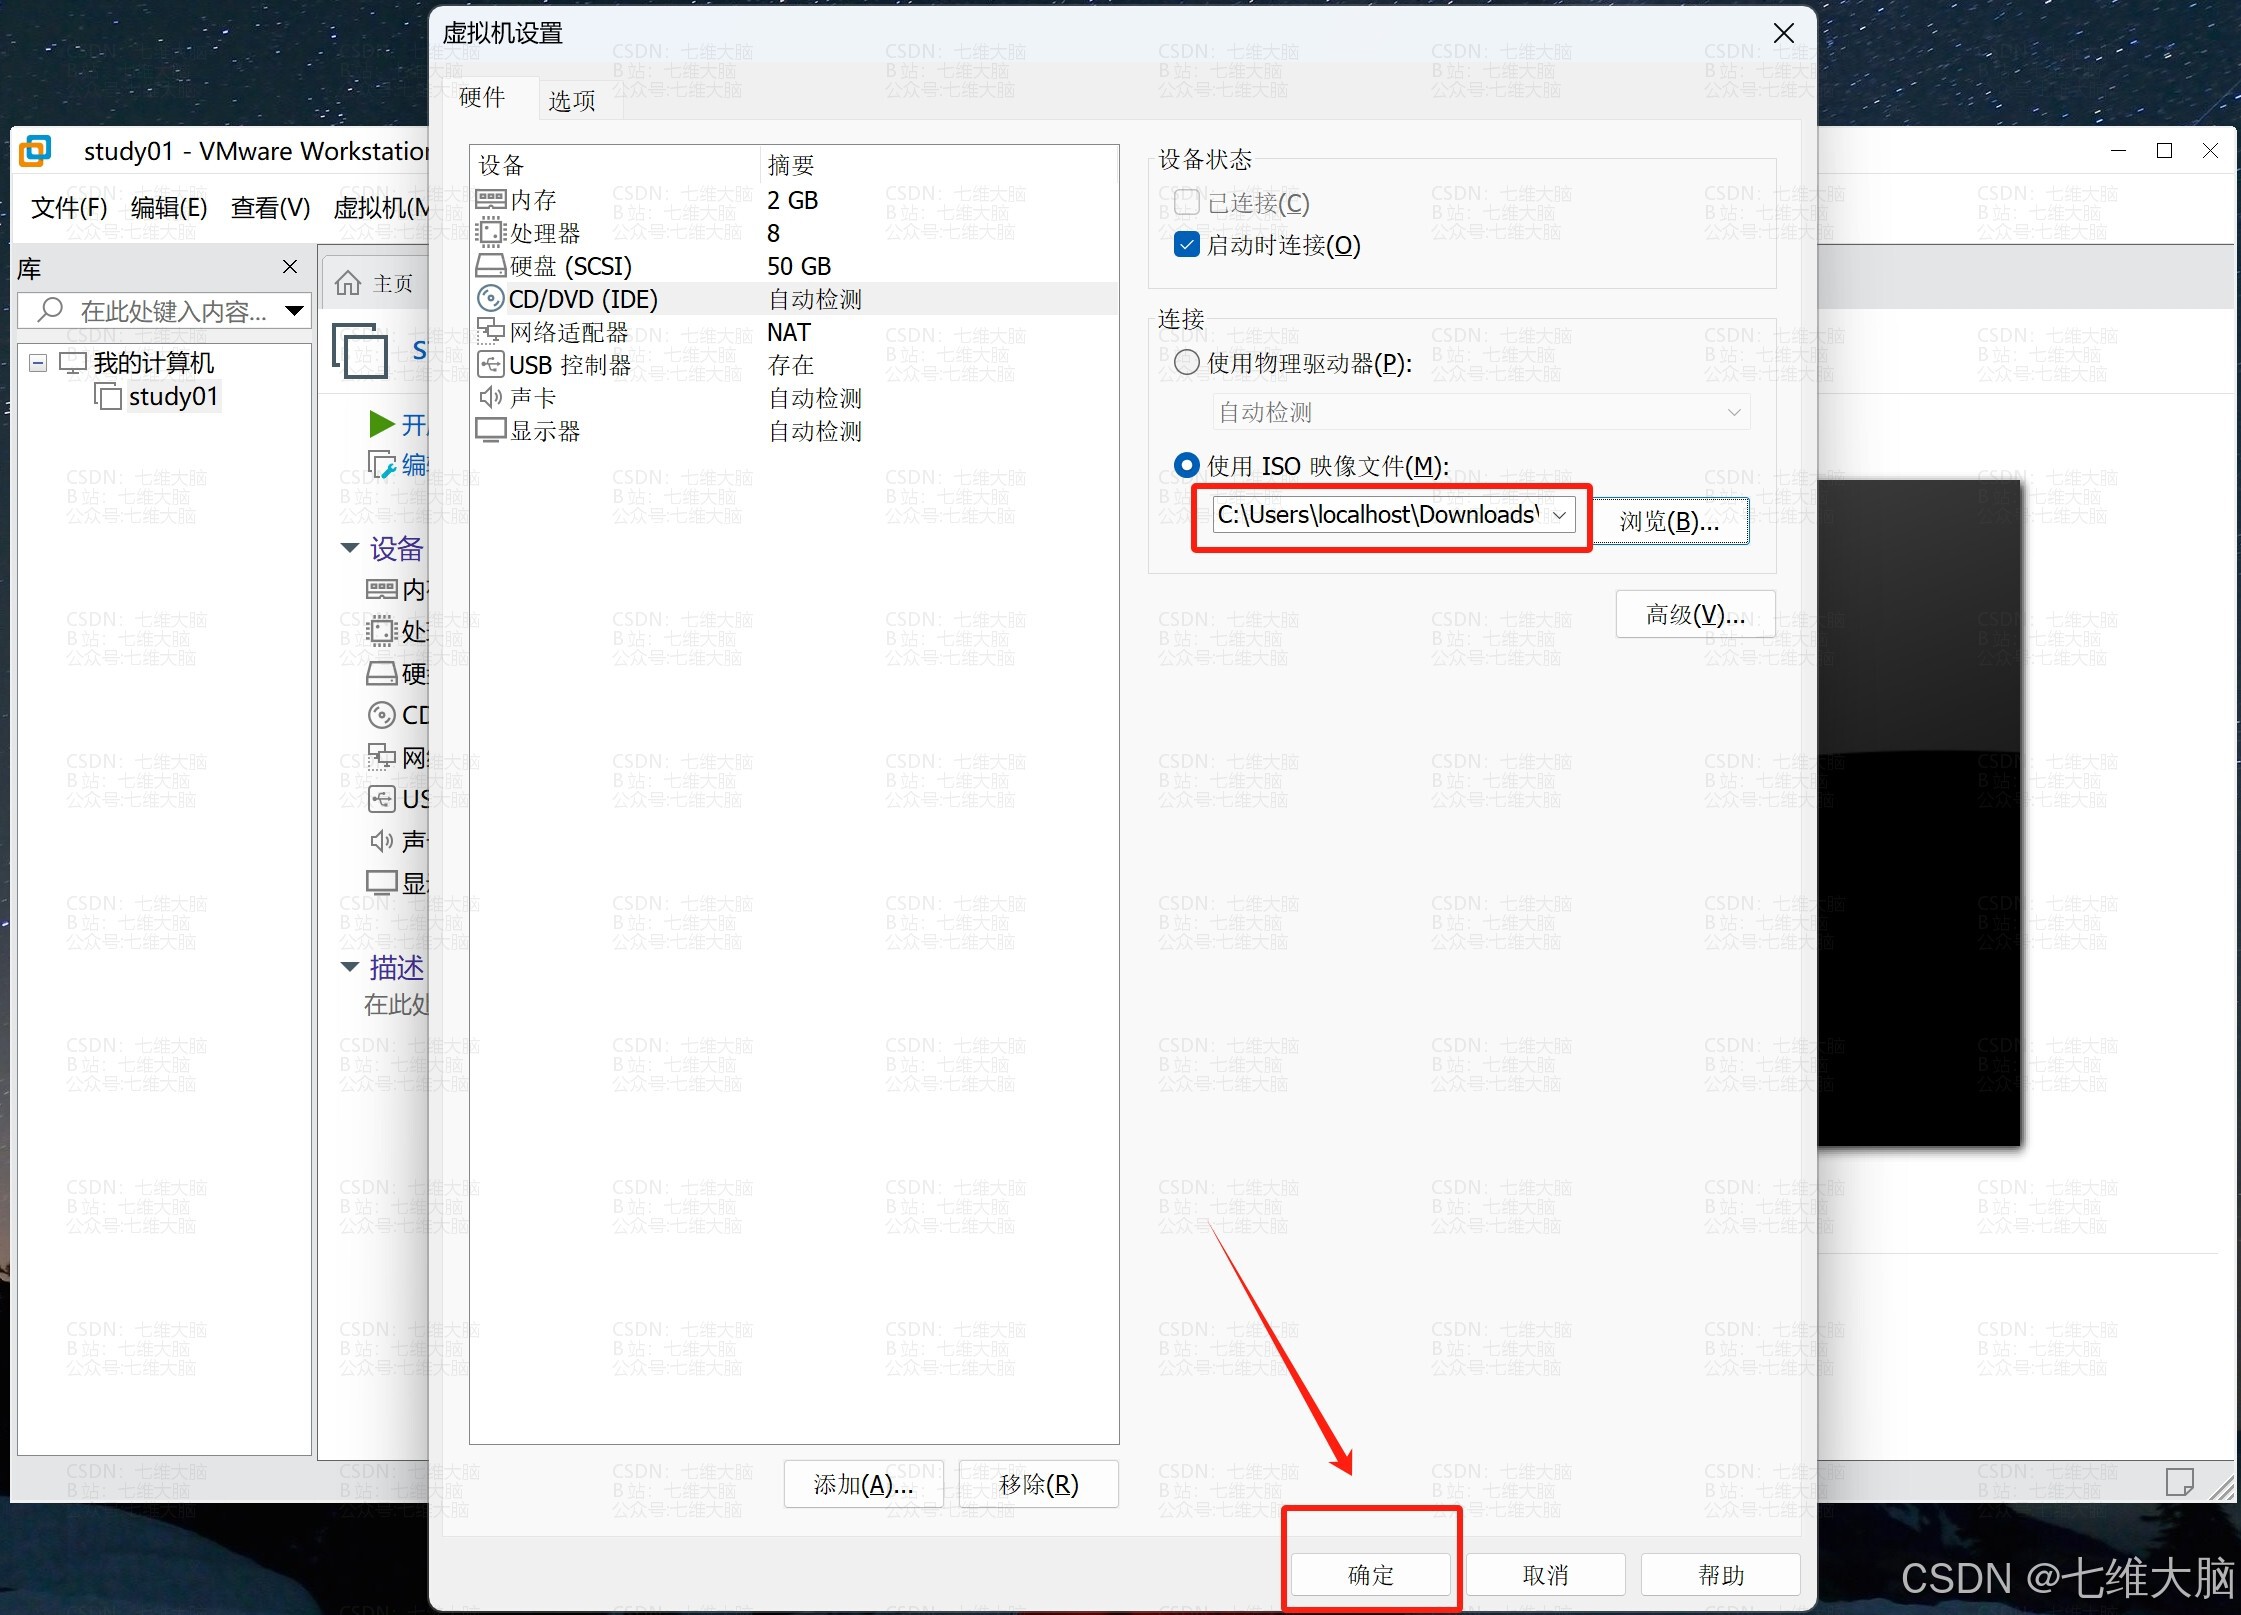The height and width of the screenshot is (1615, 2241).
Task: Open the library search dropdown arrow
Action: (294, 310)
